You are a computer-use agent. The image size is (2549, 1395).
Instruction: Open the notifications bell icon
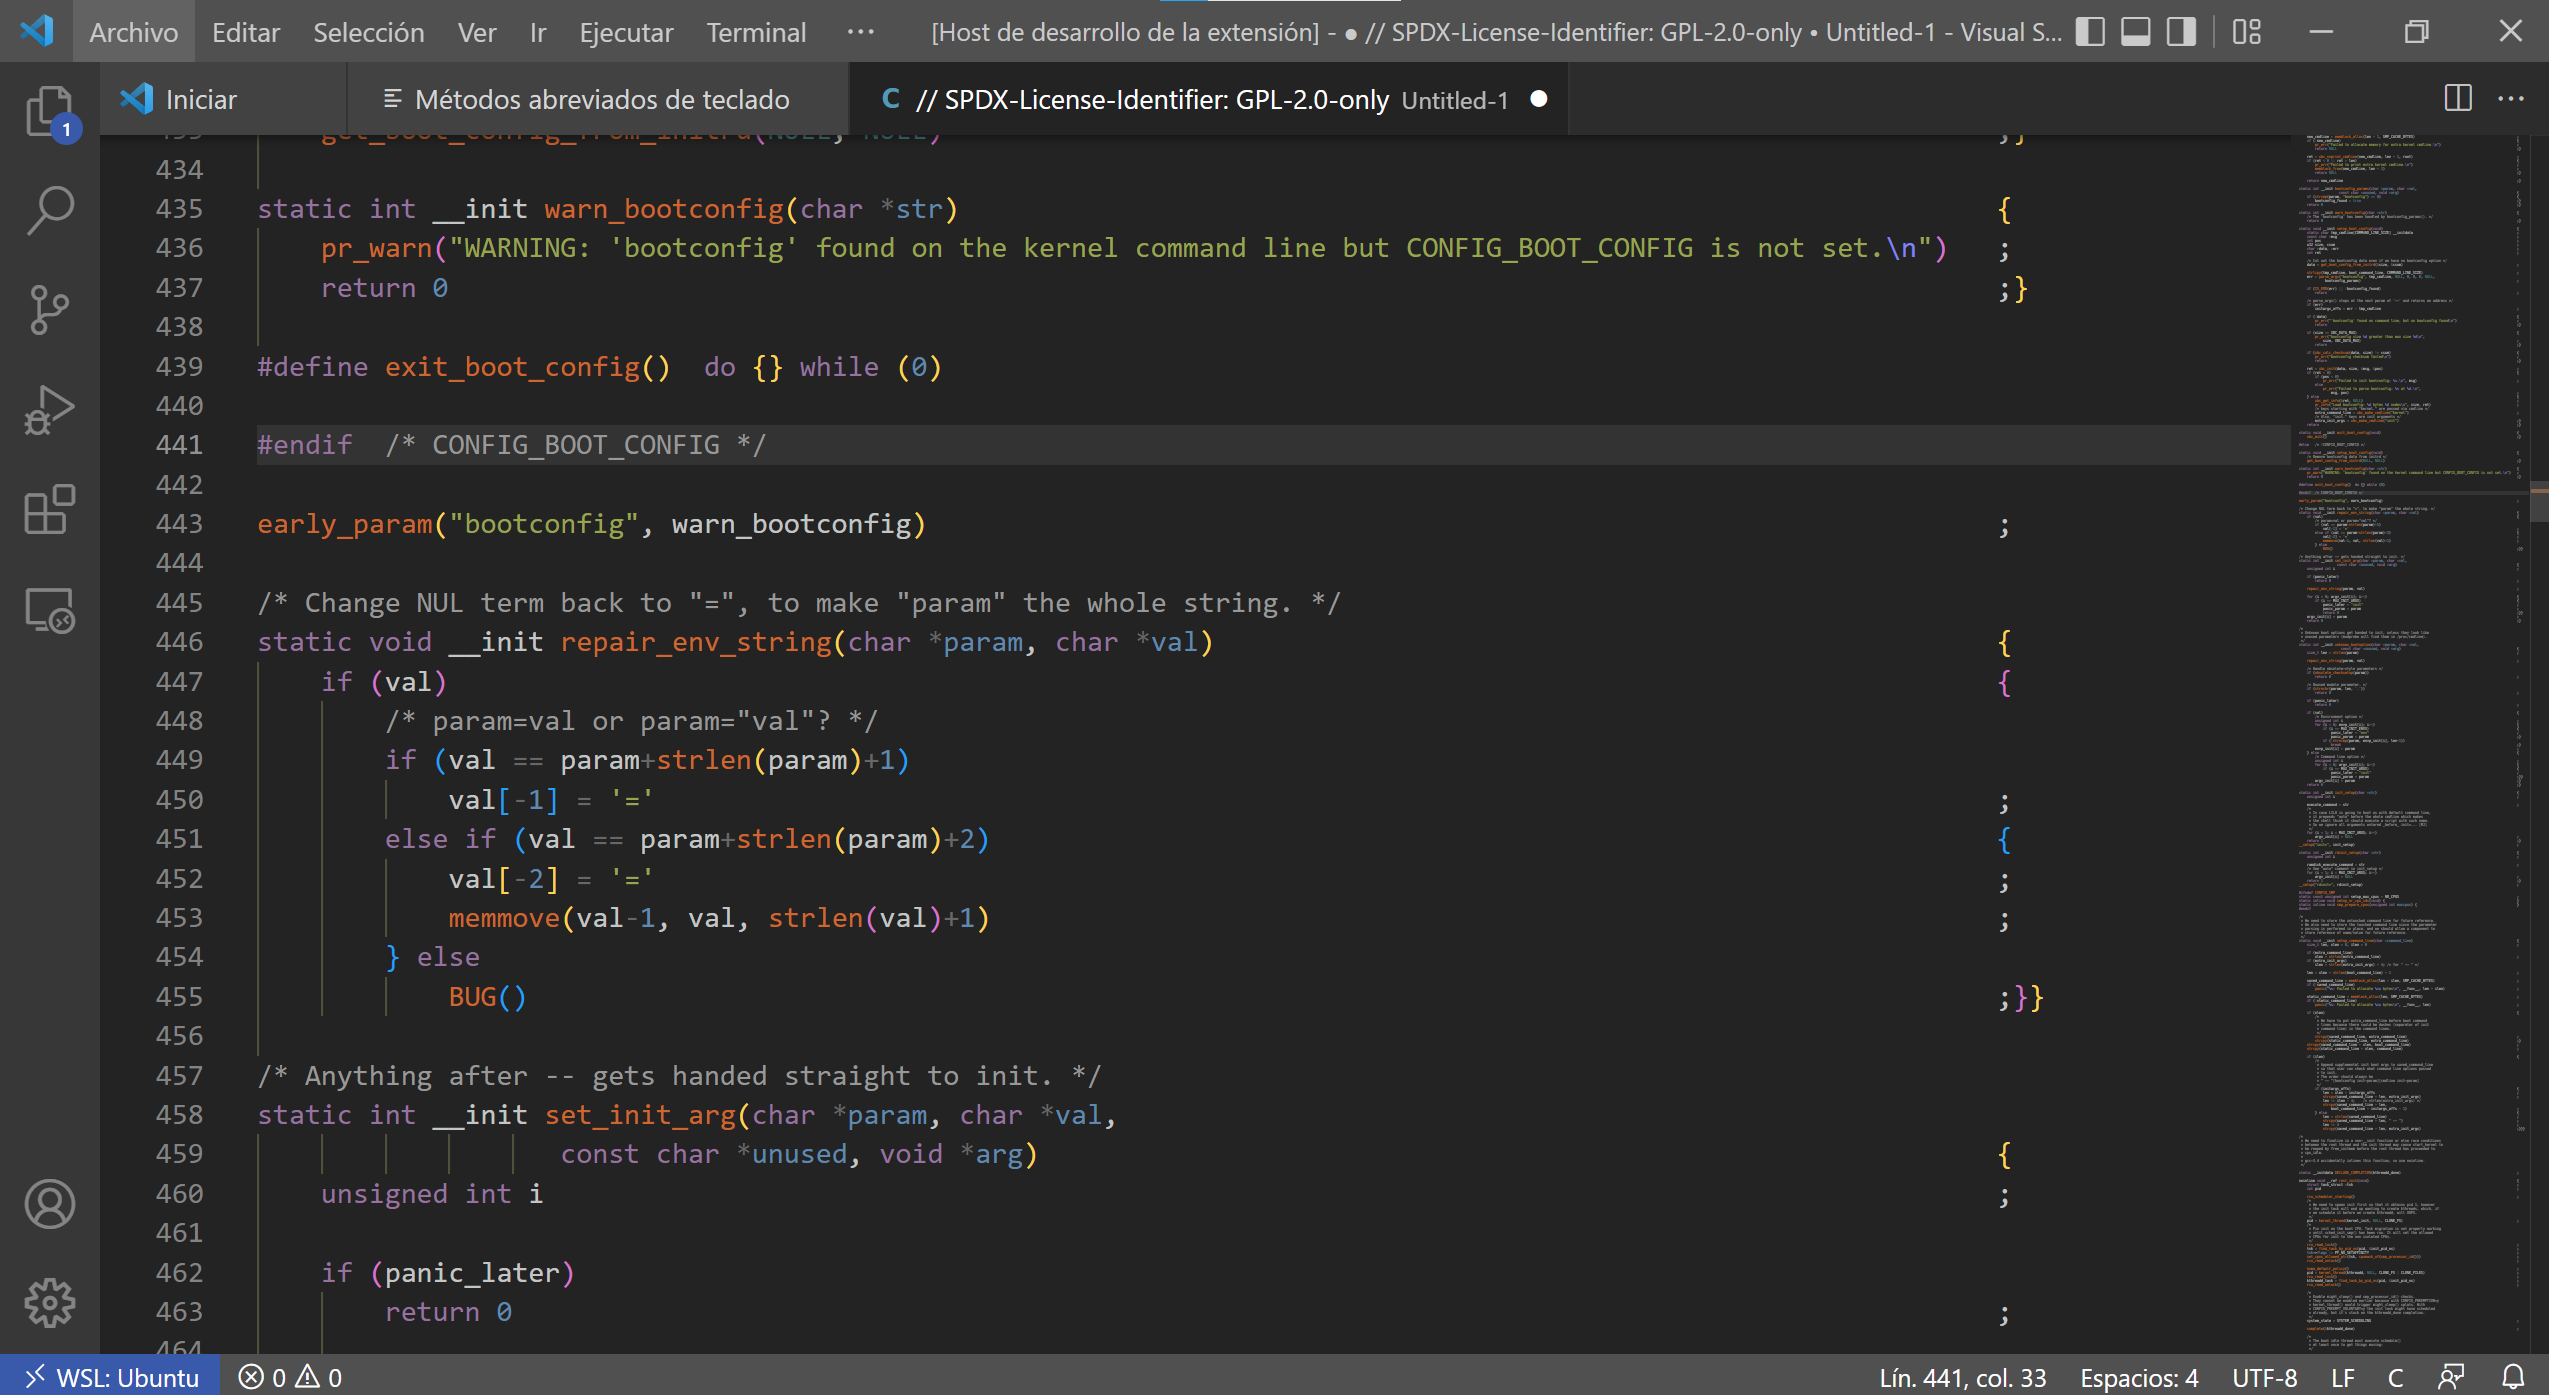click(x=2513, y=1377)
